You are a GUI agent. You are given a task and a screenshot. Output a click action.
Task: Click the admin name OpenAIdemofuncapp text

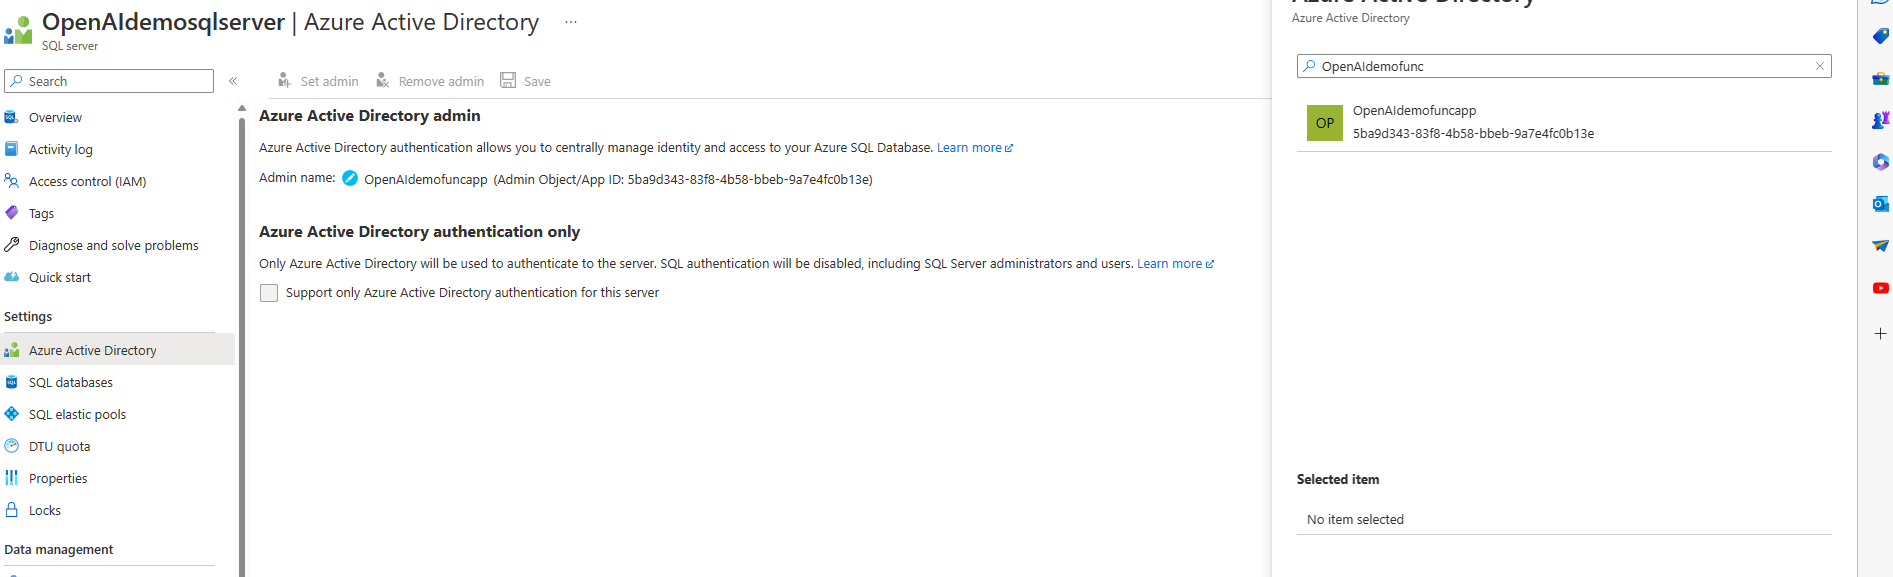coord(426,180)
